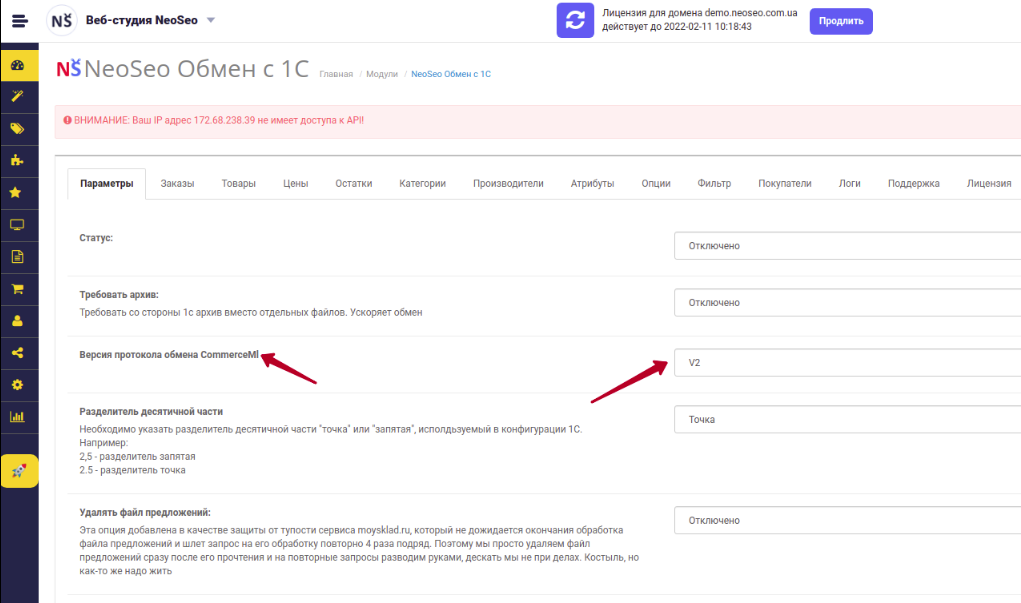The image size is (1021, 603).
Task: Open the hamburger menu
Action: point(20,21)
